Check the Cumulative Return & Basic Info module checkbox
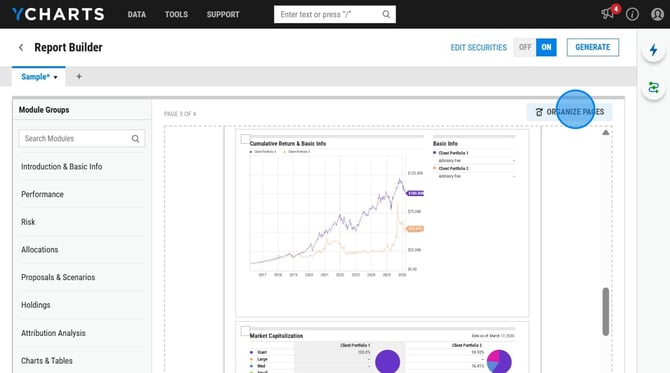This screenshot has height=373, width=670. tap(245, 139)
